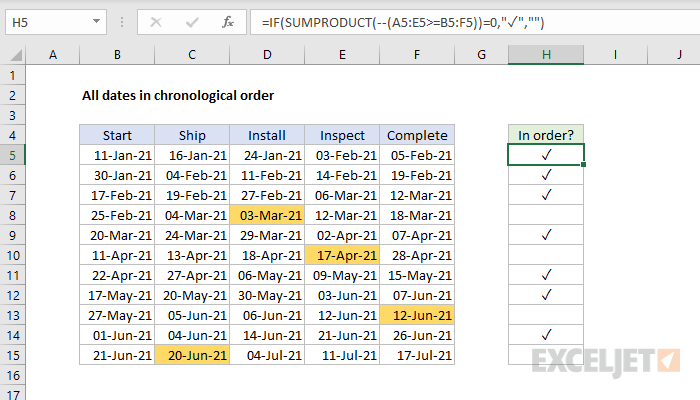Click the Enter checkmark formula icon
700x400 pixels.
coord(192,22)
